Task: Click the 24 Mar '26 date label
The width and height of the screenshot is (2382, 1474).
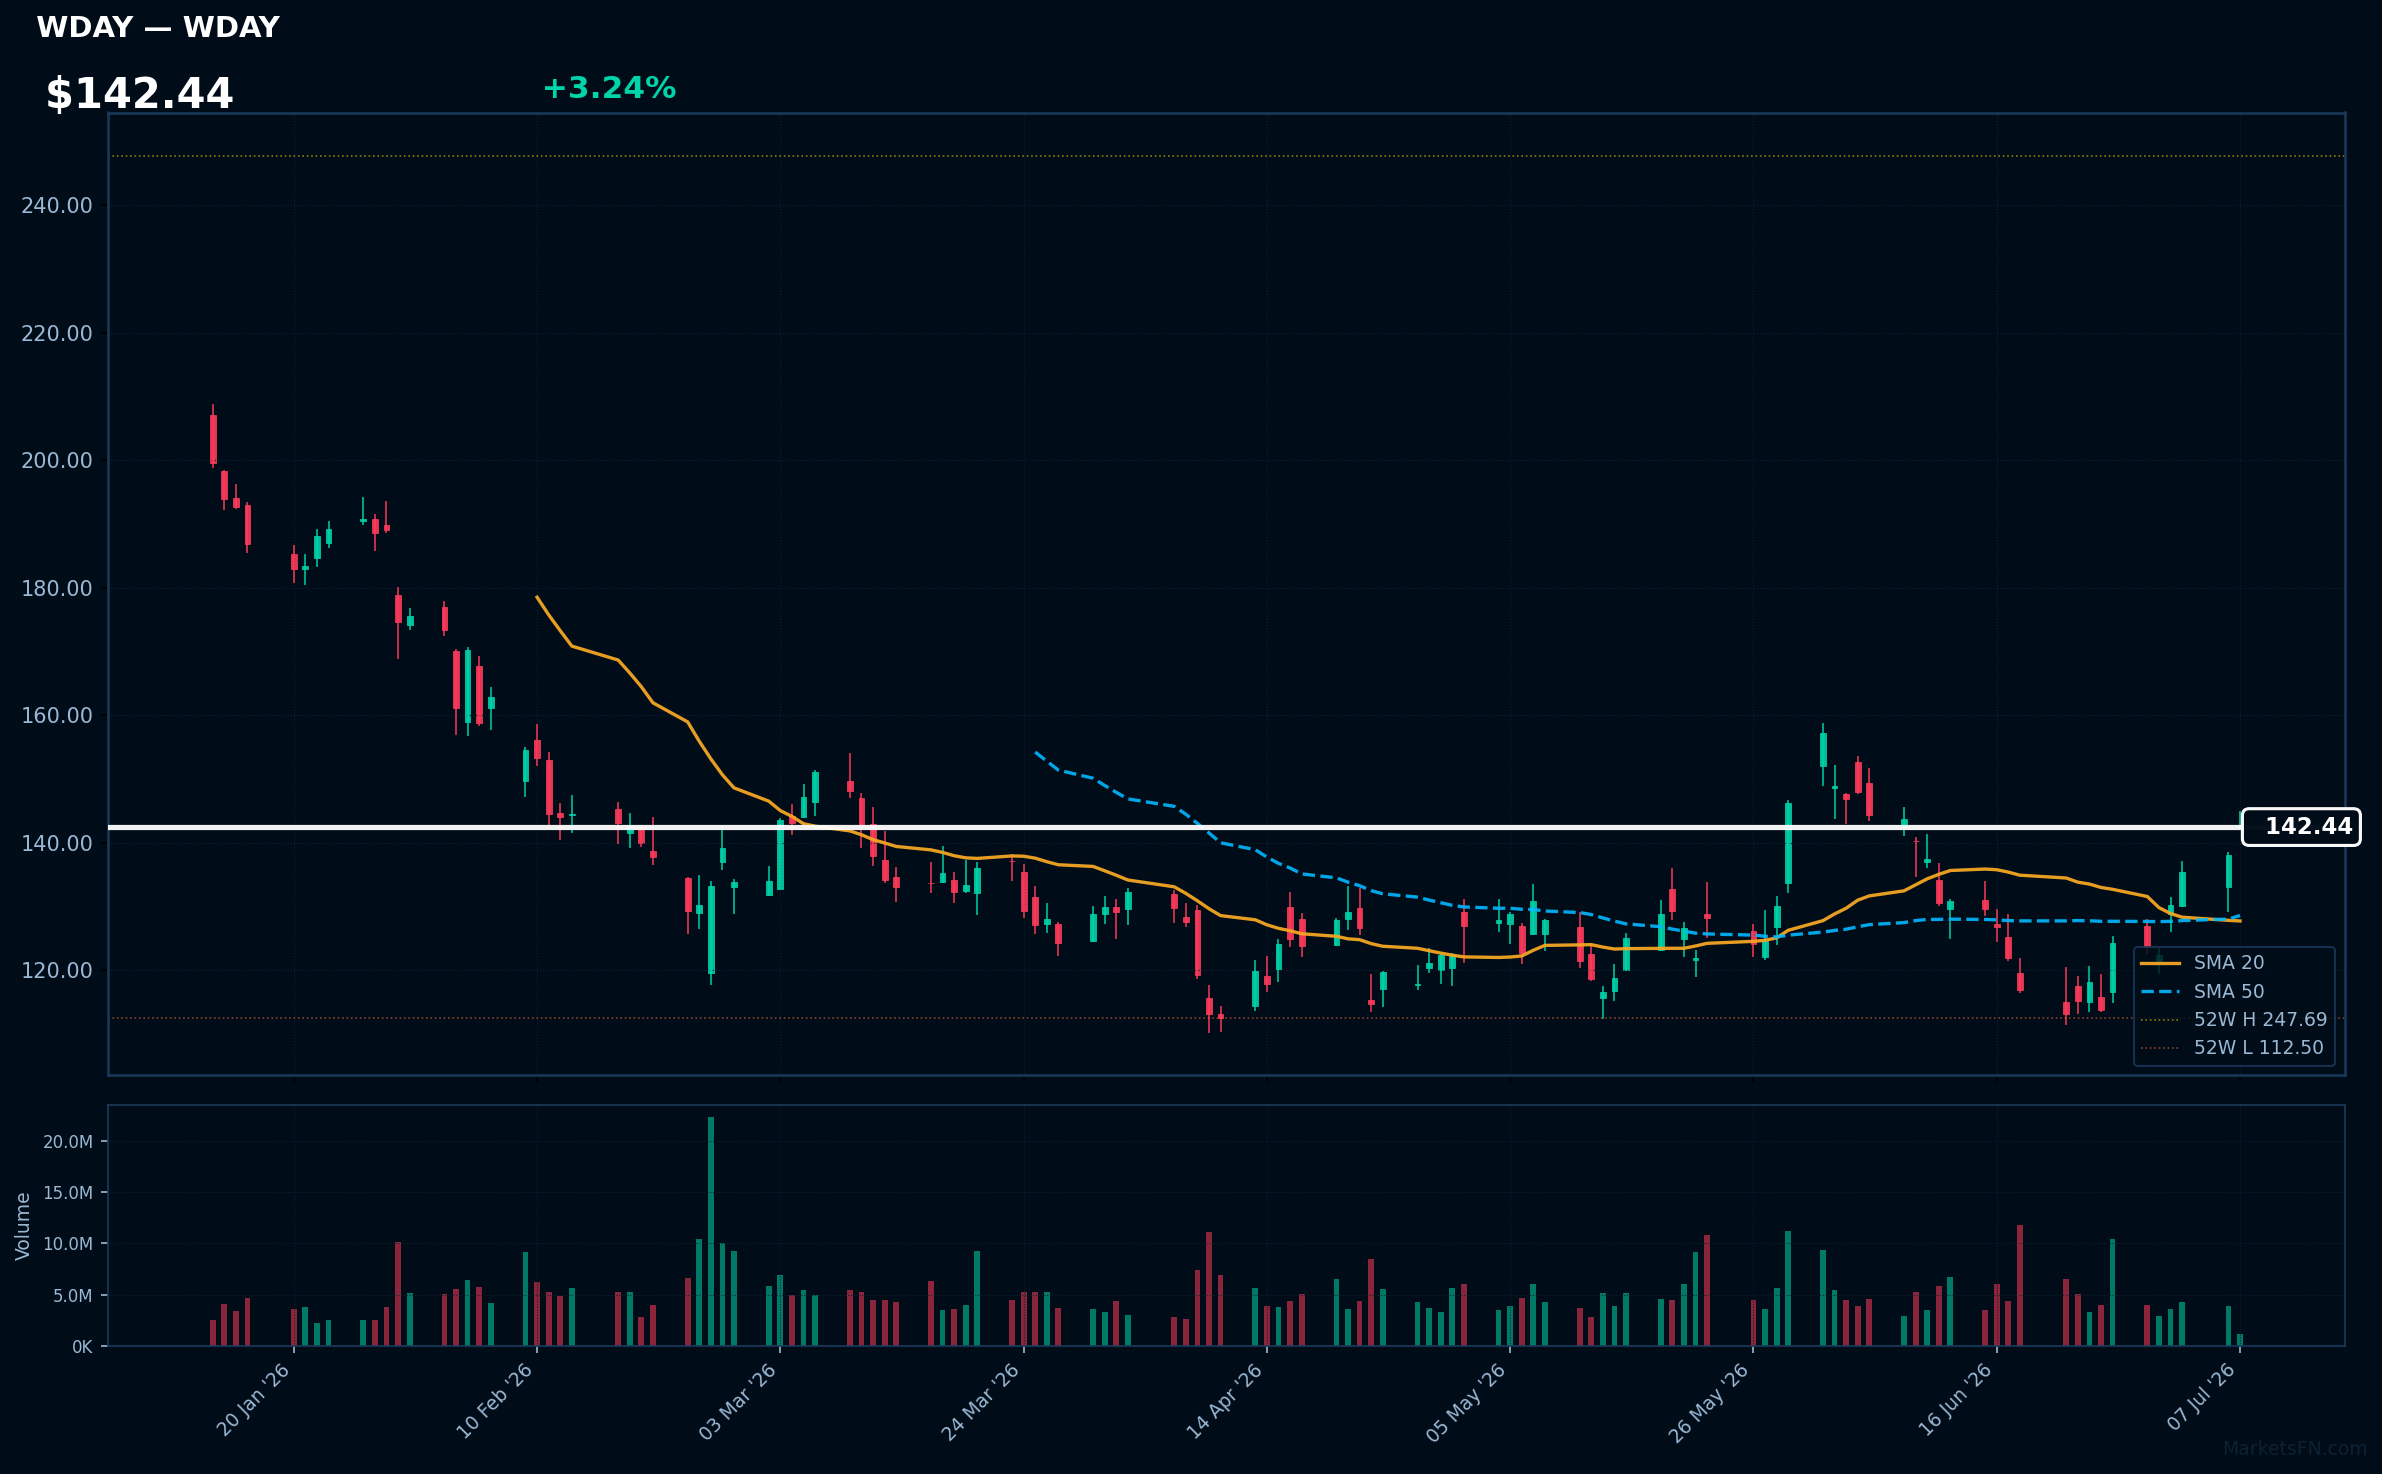Action: (981, 1401)
